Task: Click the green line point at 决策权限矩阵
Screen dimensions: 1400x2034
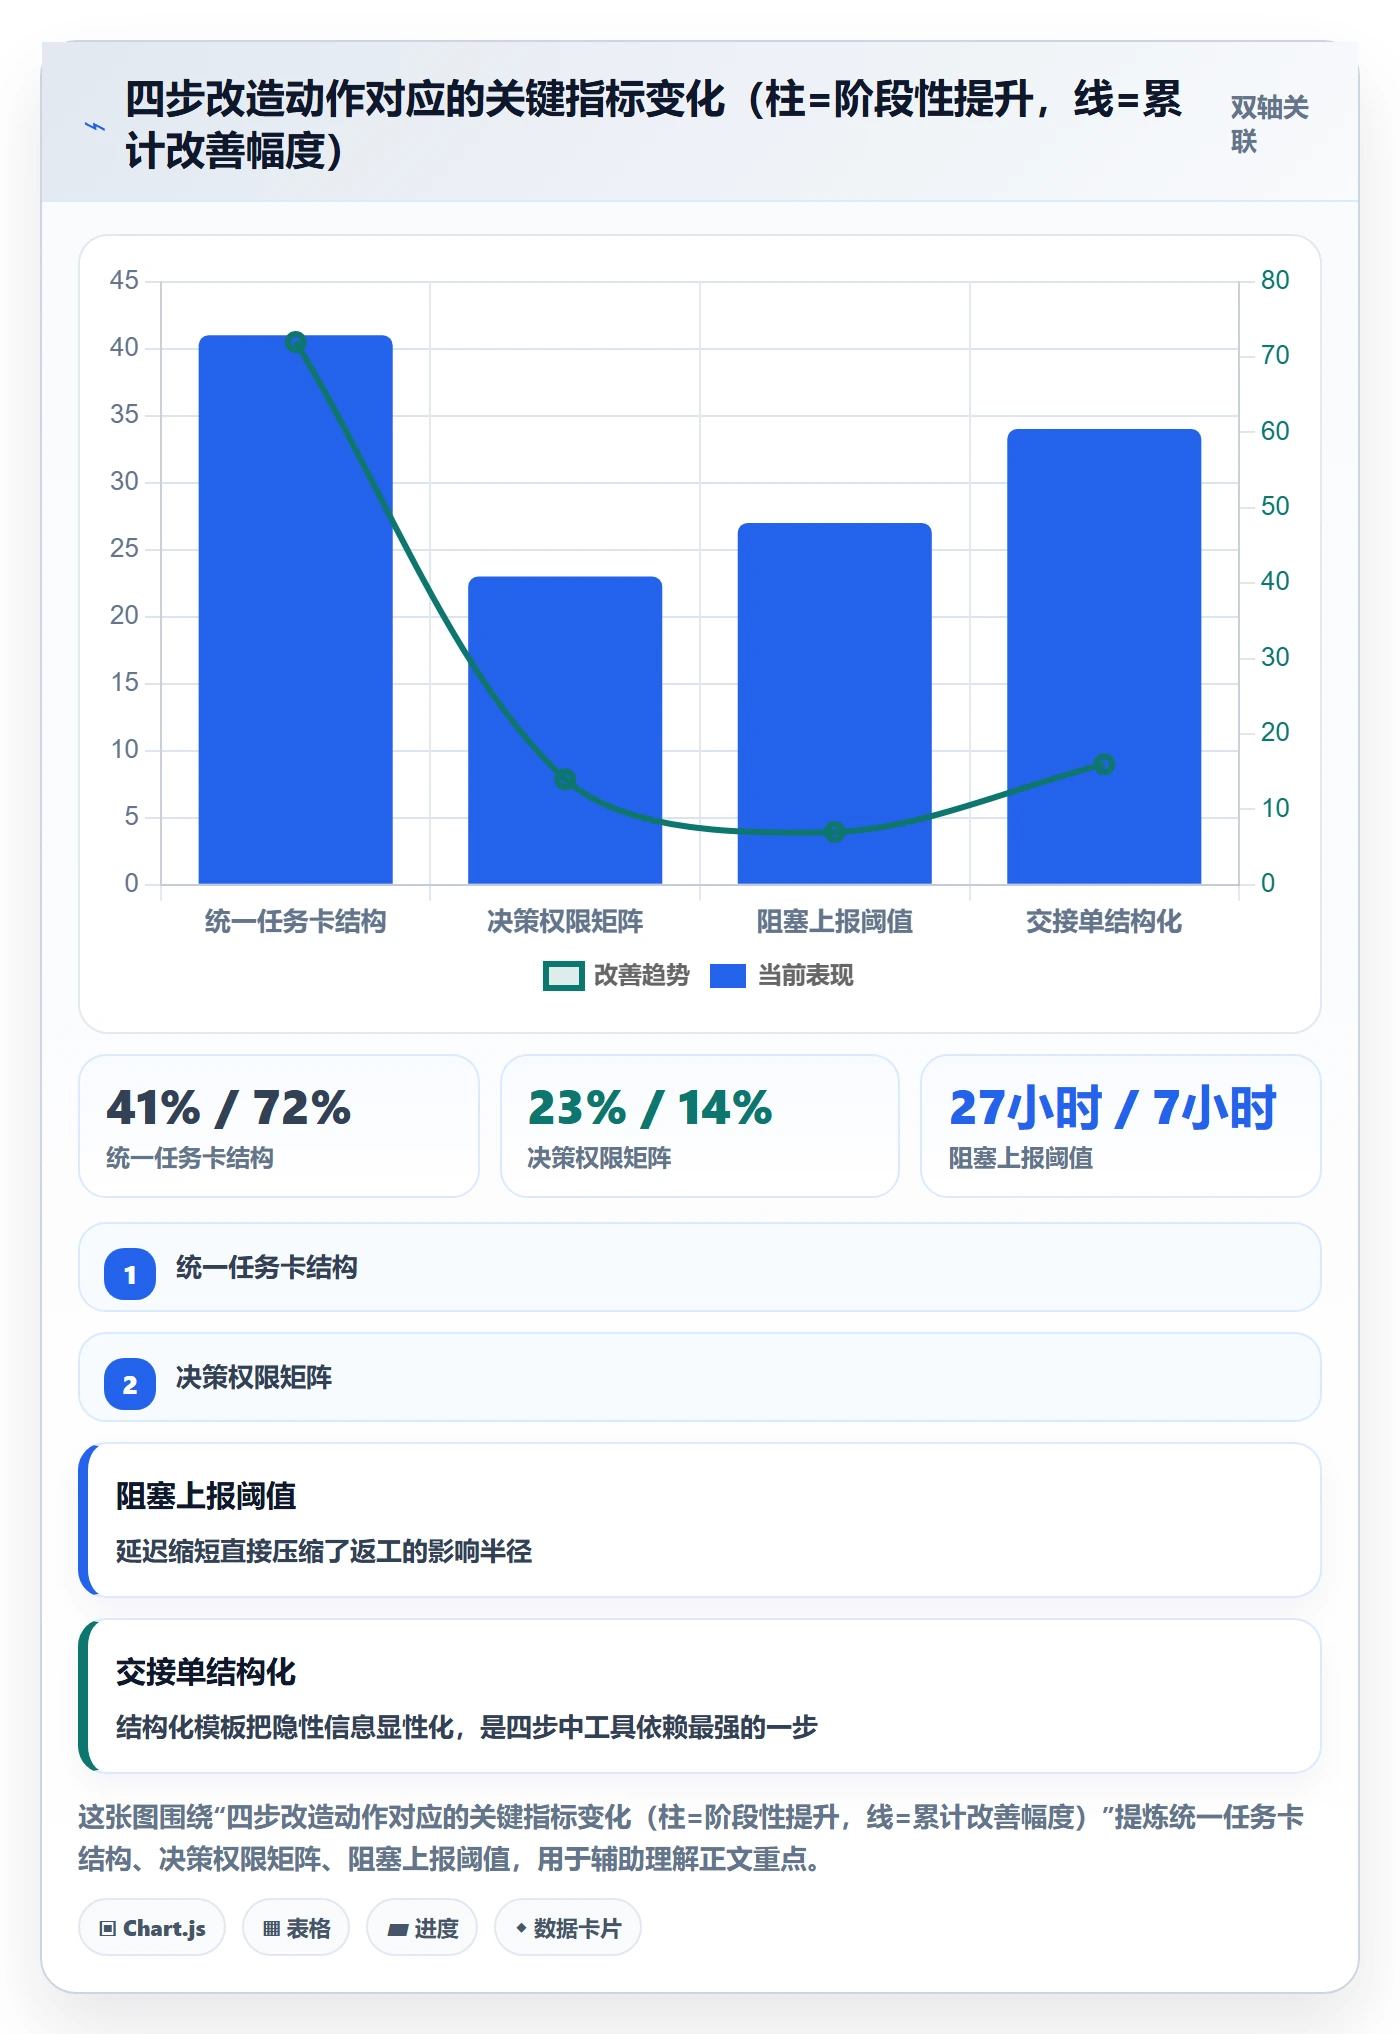Action: [565, 779]
